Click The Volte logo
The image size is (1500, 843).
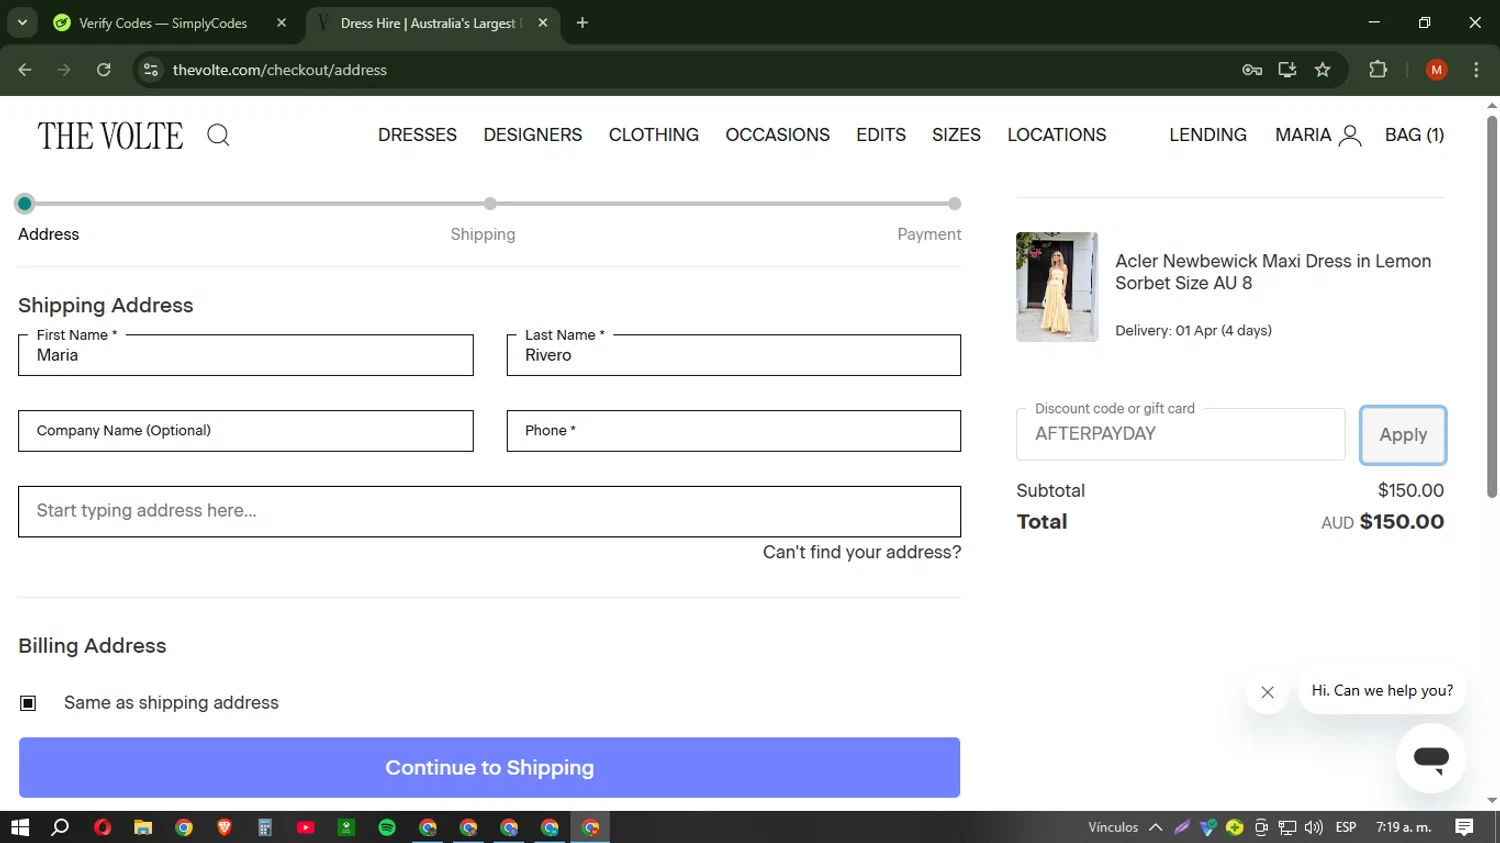[x=110, y=136]
